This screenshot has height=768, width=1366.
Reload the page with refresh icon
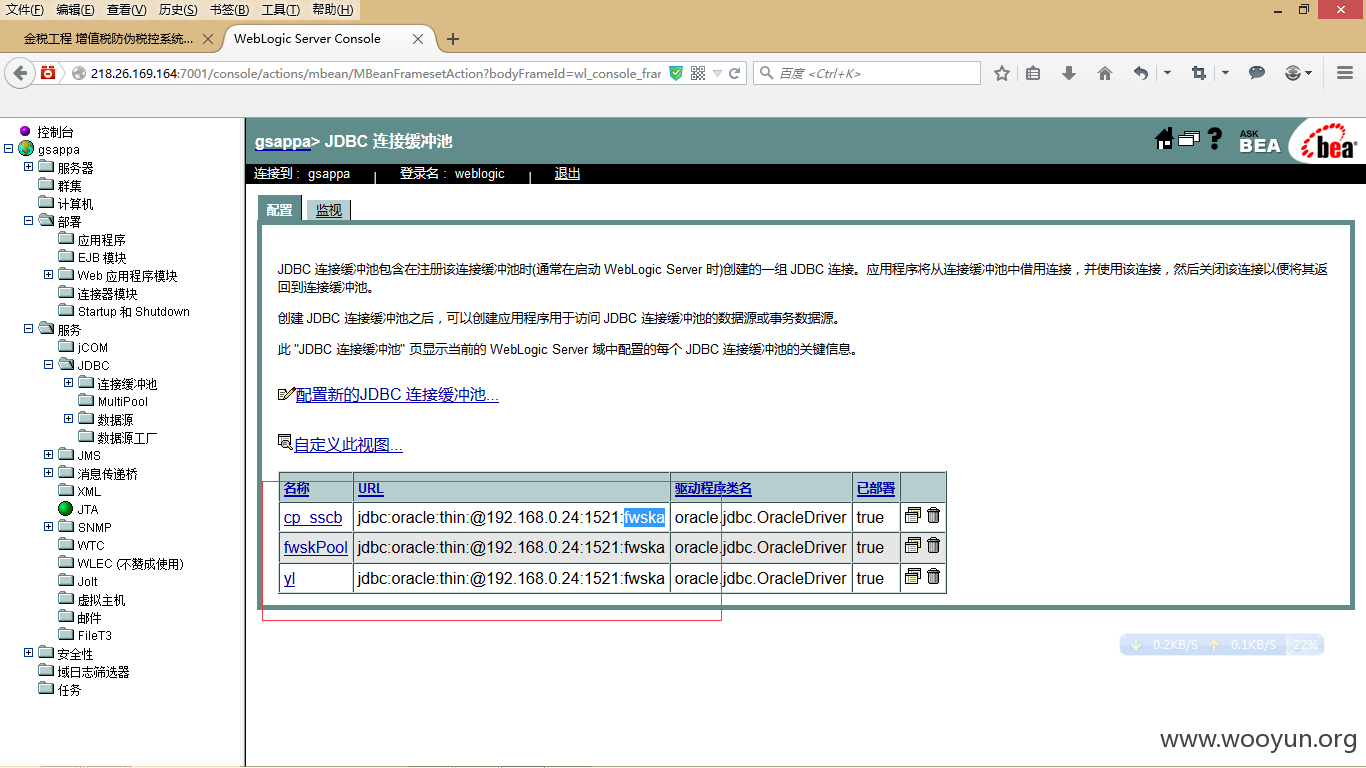[734, 73]
